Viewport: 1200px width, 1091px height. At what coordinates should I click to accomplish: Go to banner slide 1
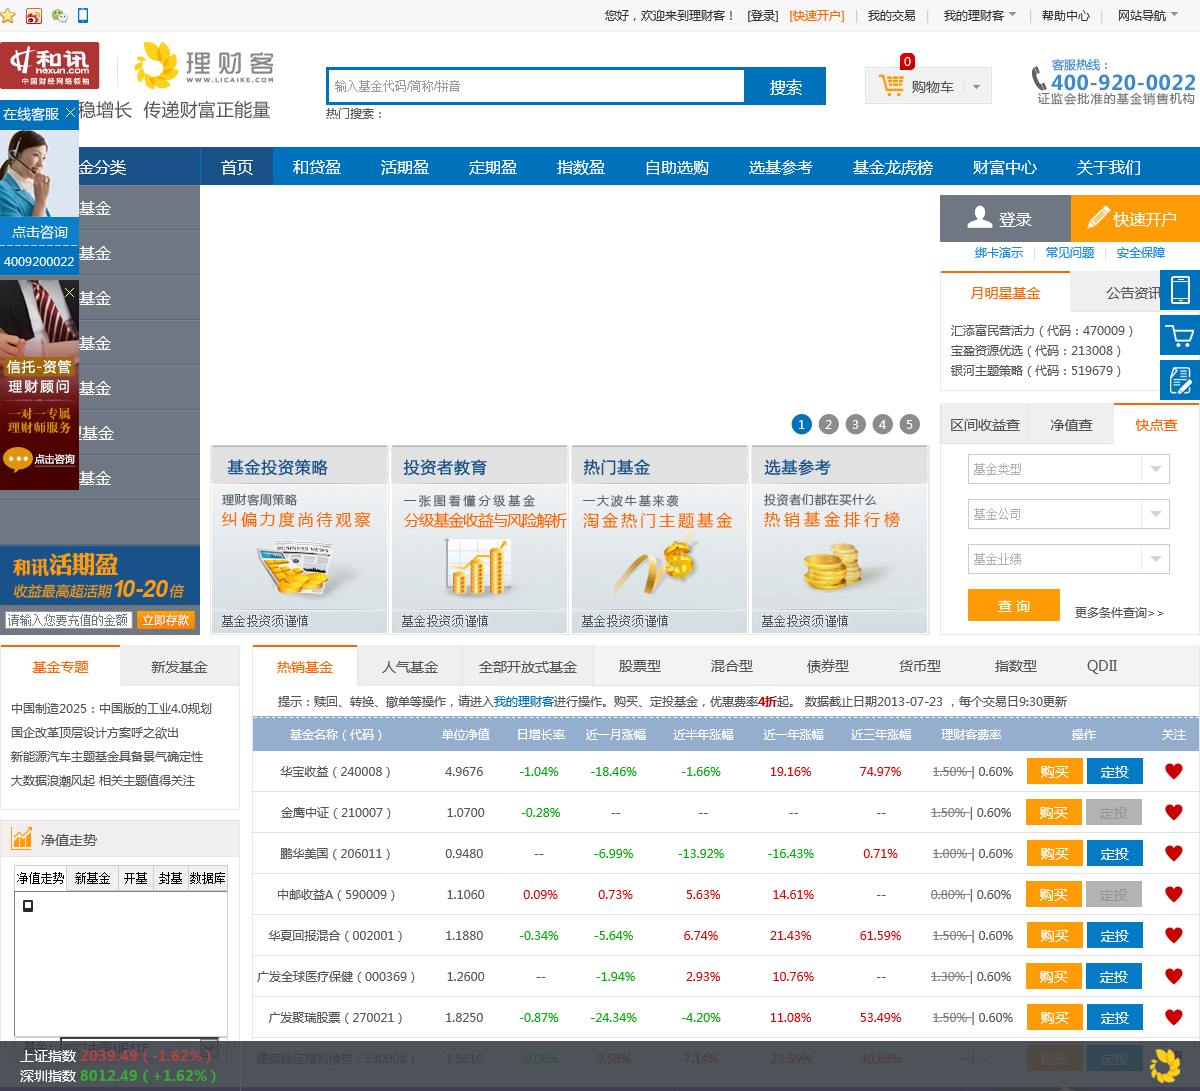[801, 424]
